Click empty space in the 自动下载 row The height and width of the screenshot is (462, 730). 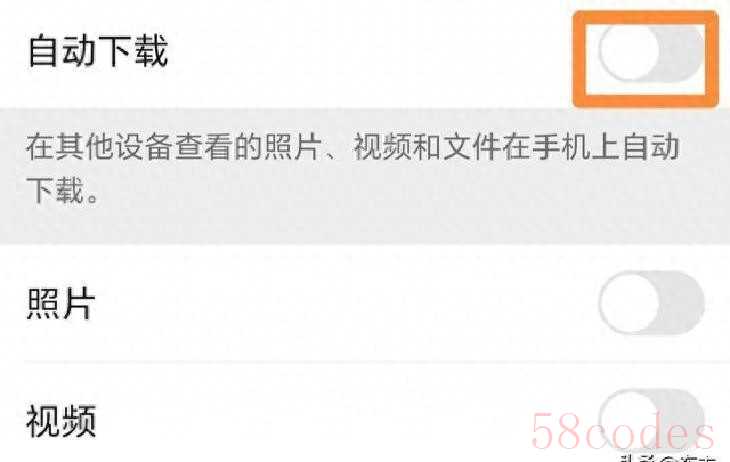coord(368,53)
